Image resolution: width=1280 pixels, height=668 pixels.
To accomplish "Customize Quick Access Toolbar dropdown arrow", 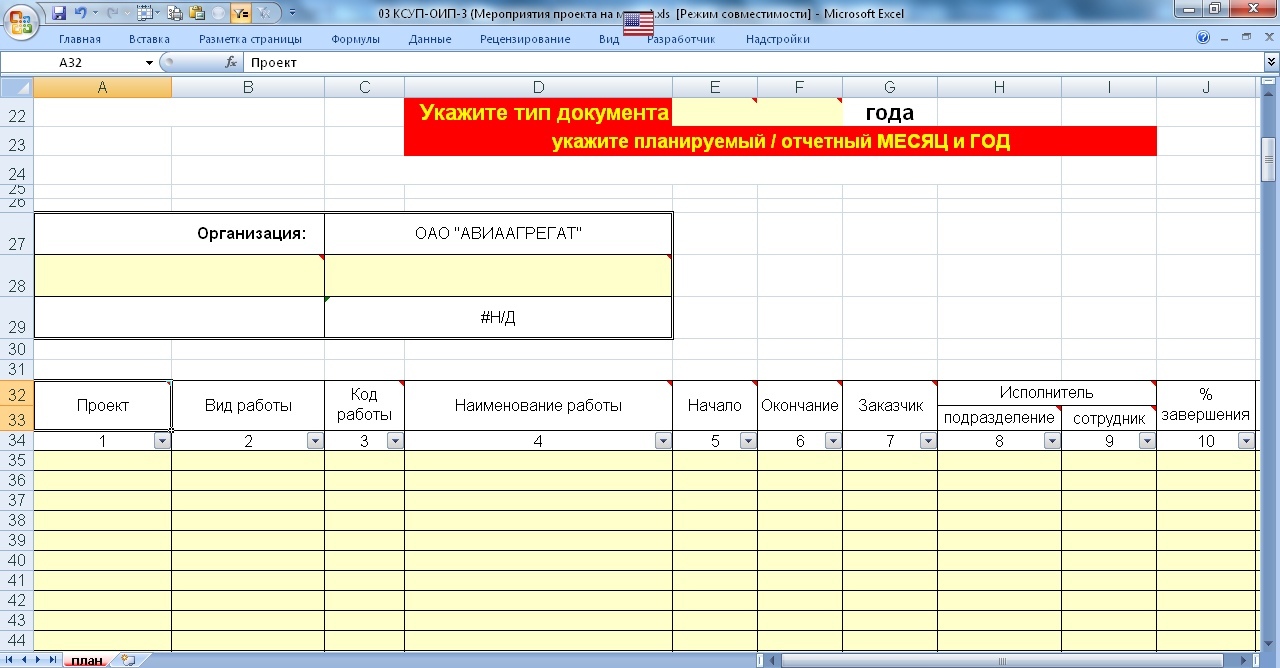I will [292, 13].
